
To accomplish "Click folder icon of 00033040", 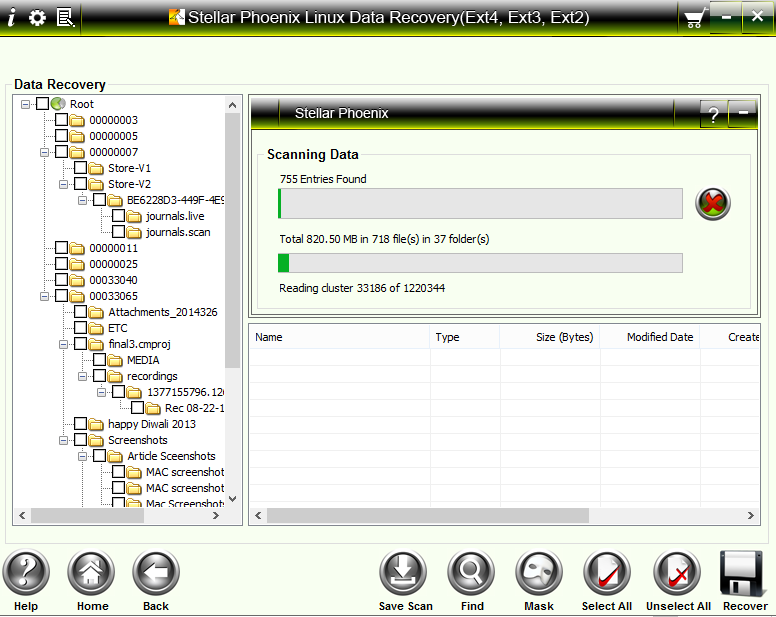I will pyautogui.click(x=77, y=280).
